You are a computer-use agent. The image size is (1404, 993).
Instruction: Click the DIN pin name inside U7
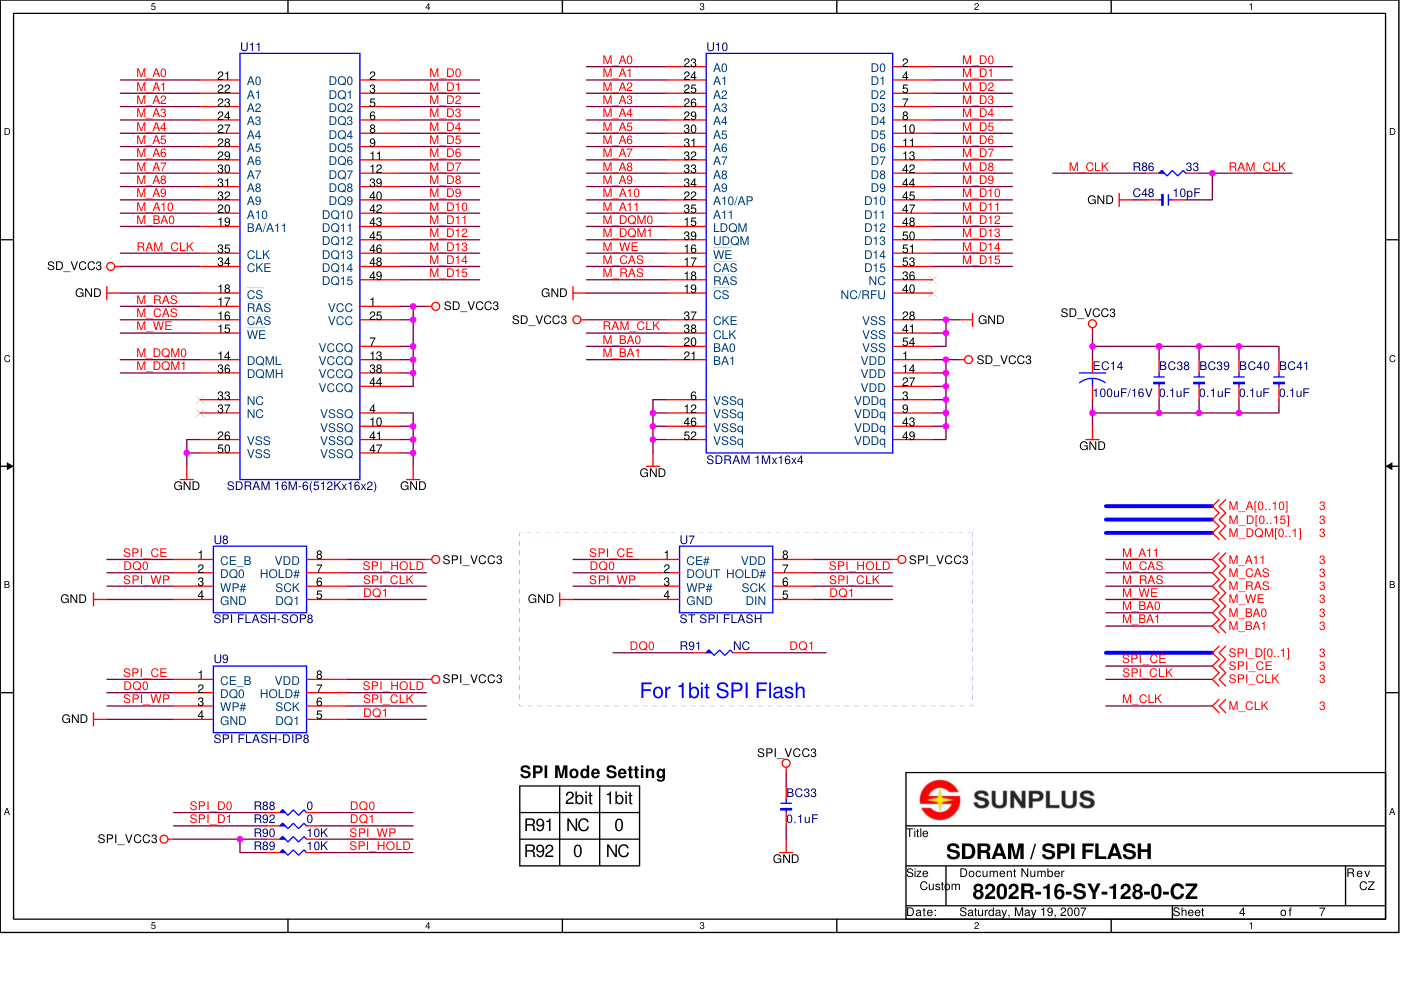(x=756, y=601)
